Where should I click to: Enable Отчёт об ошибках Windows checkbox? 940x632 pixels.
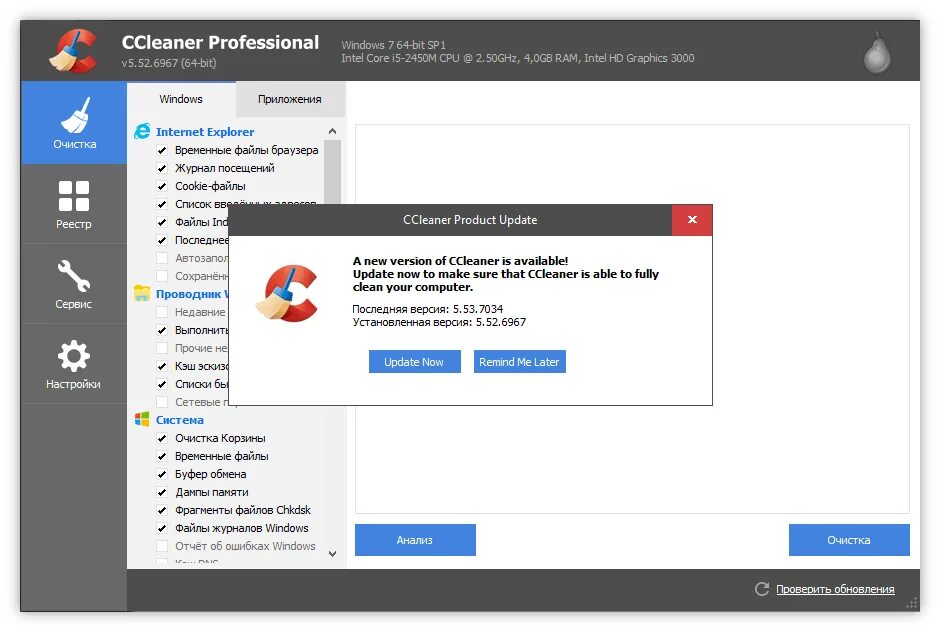[x=162, y=546]
